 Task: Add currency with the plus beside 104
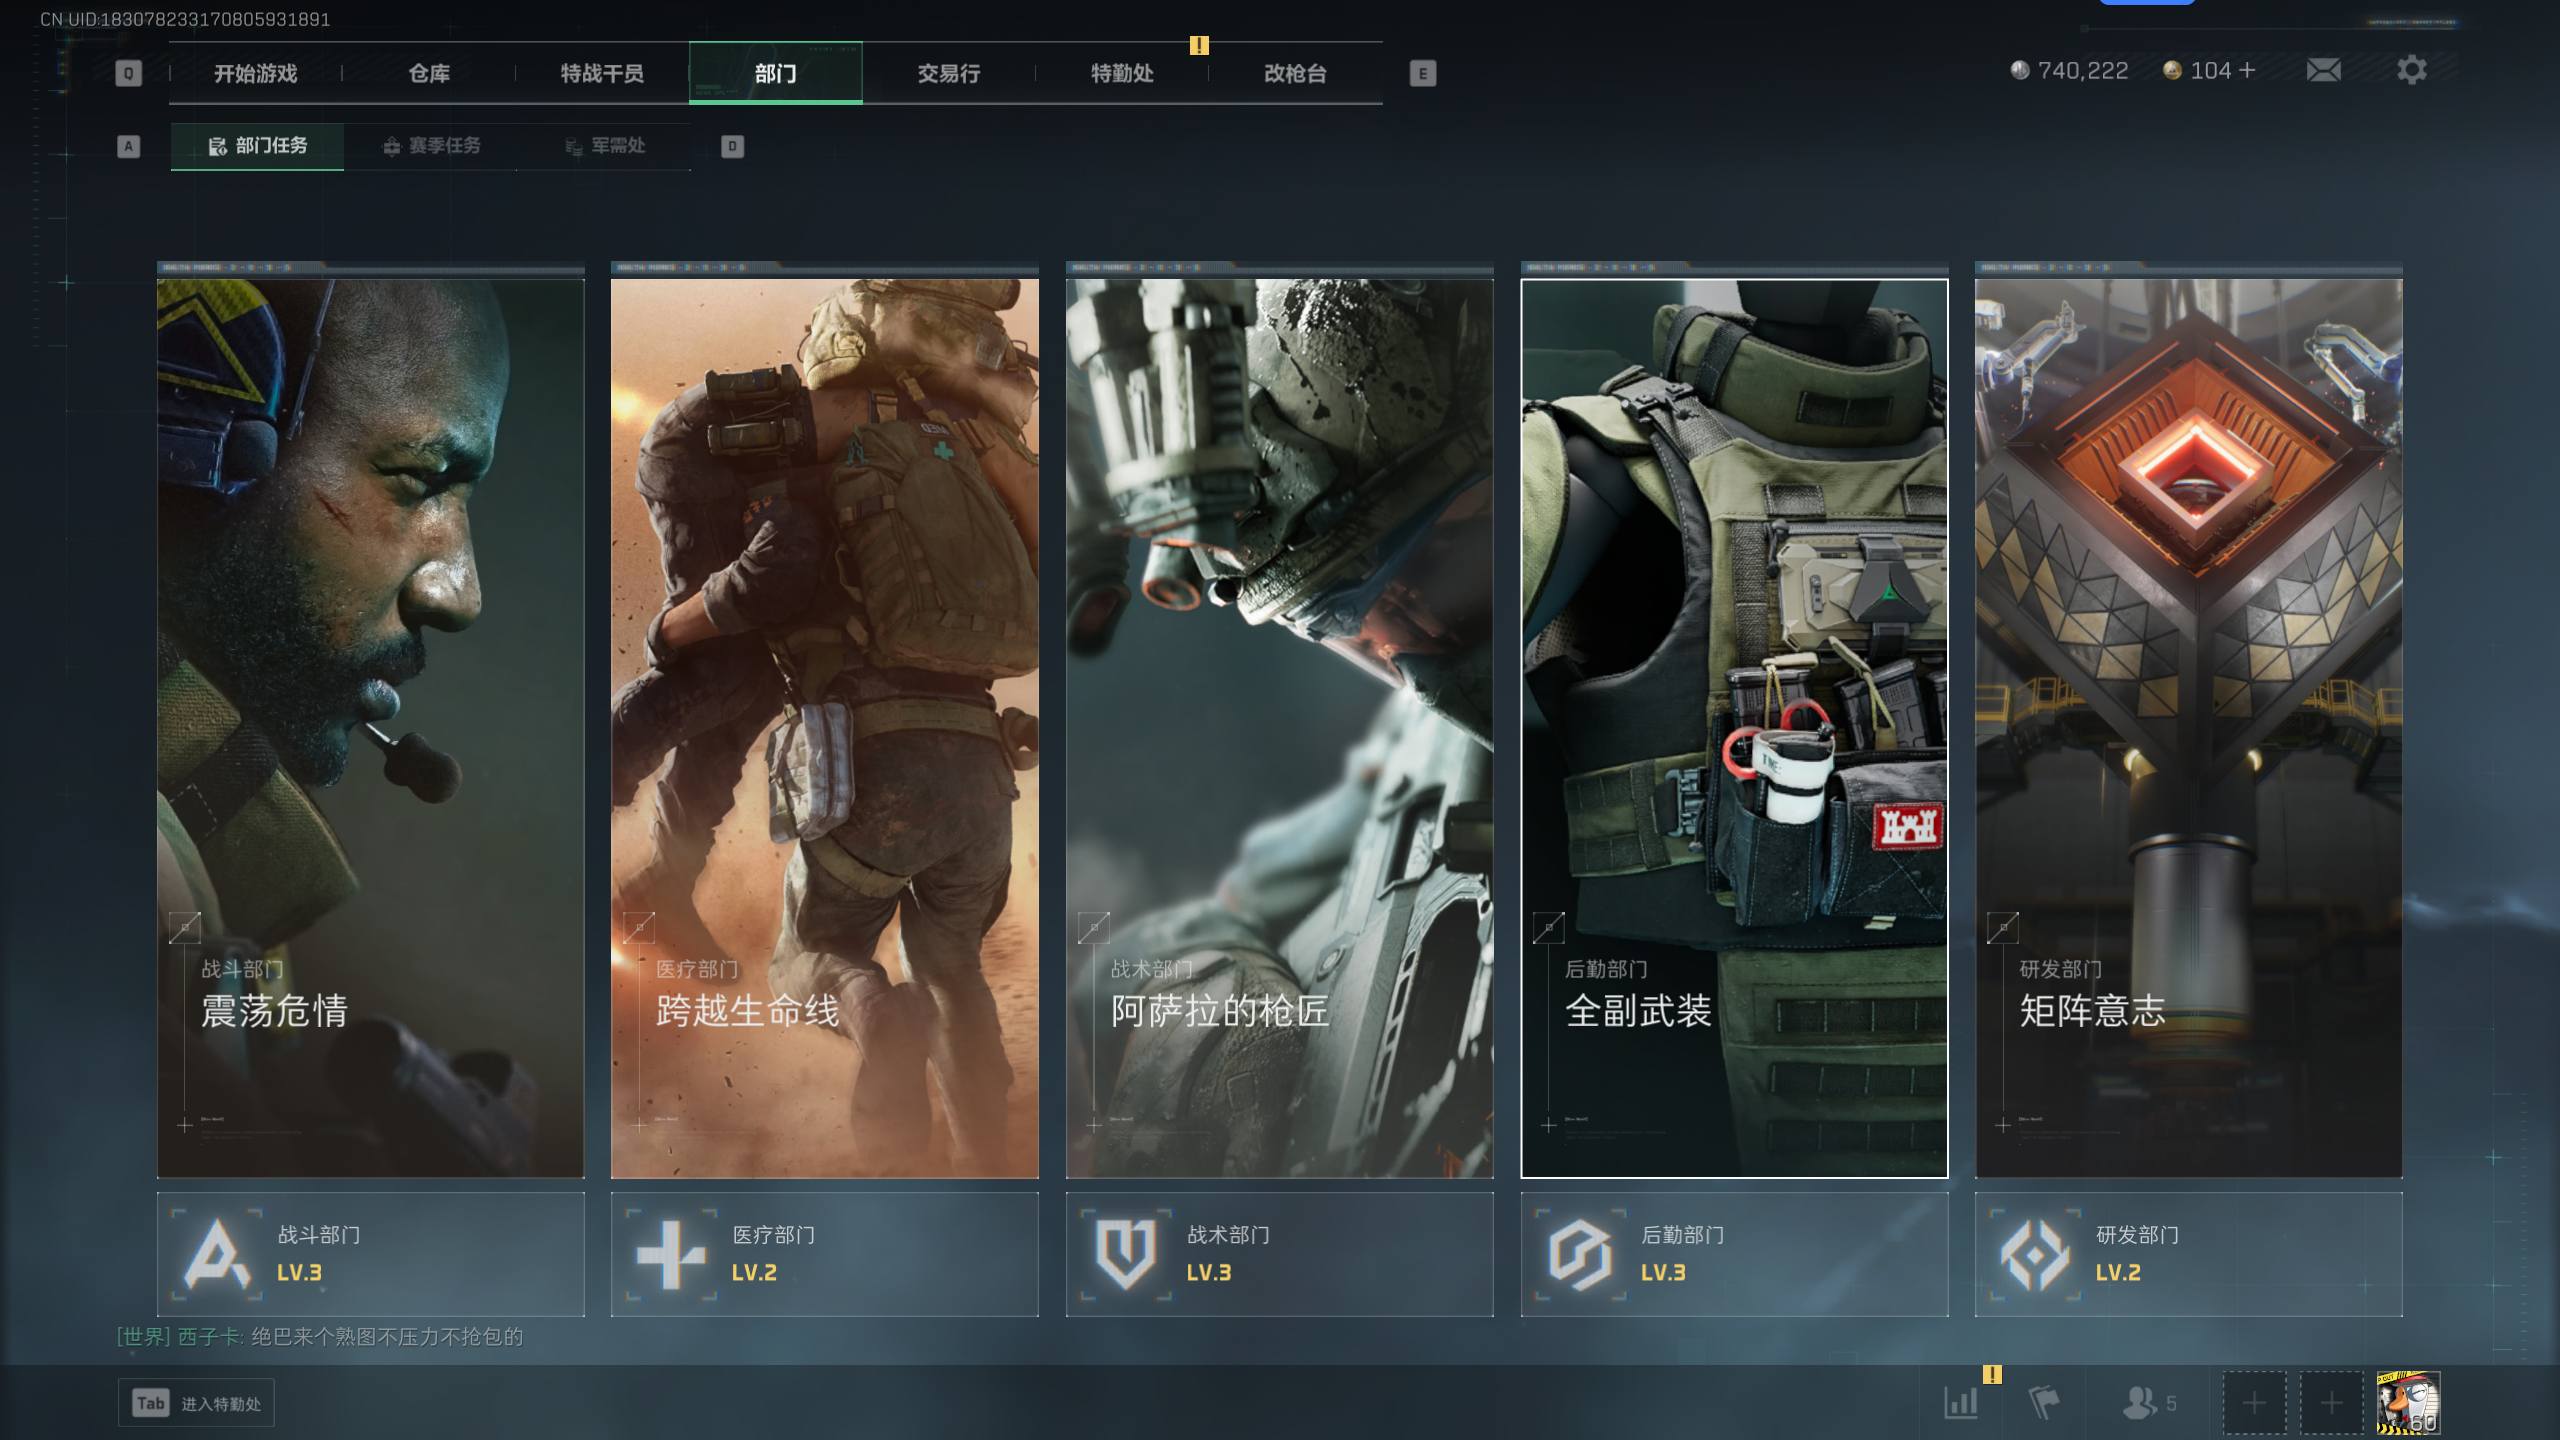click(2248, 70)
